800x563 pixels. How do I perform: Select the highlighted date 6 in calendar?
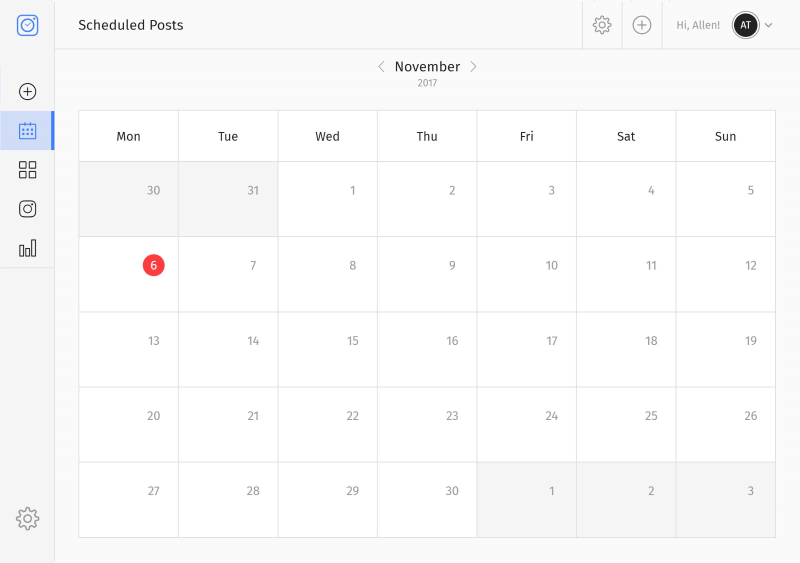[153, 265]
